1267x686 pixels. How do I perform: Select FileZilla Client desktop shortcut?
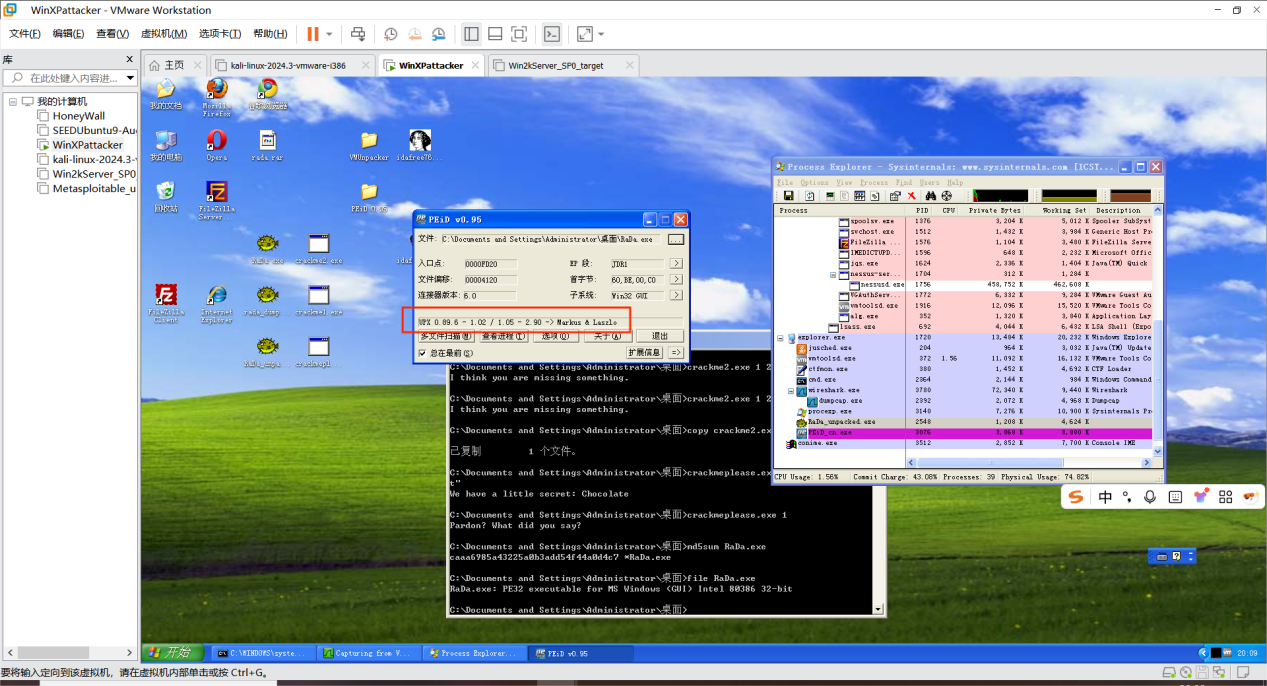tap(166, 303)
